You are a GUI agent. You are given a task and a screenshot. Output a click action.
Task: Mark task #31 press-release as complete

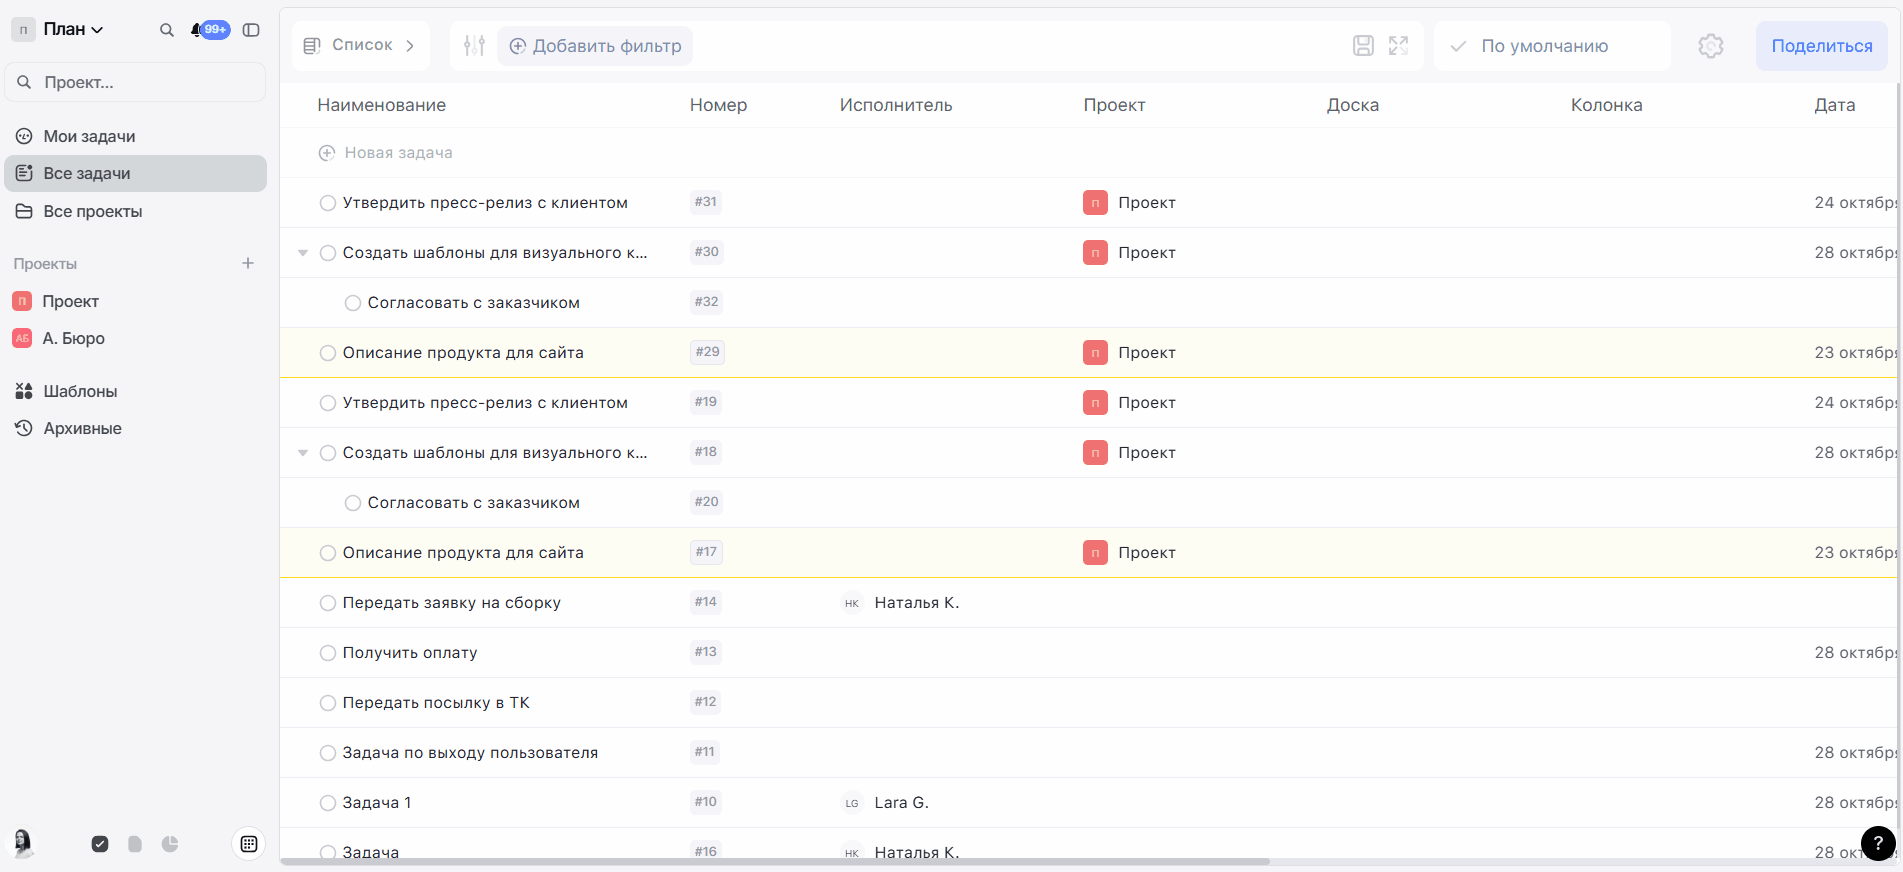327,203
